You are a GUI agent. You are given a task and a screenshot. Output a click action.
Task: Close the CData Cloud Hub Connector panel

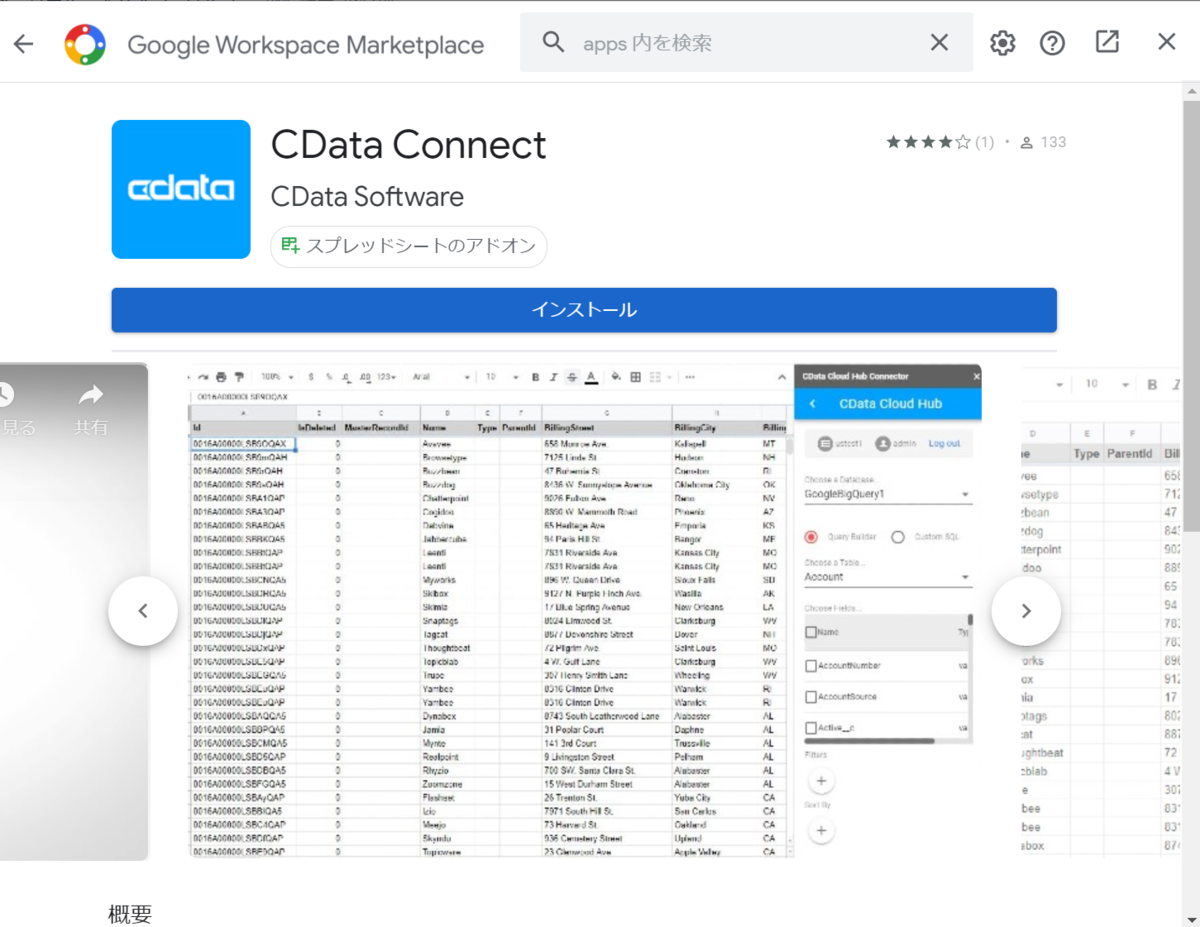pos(976,377)
